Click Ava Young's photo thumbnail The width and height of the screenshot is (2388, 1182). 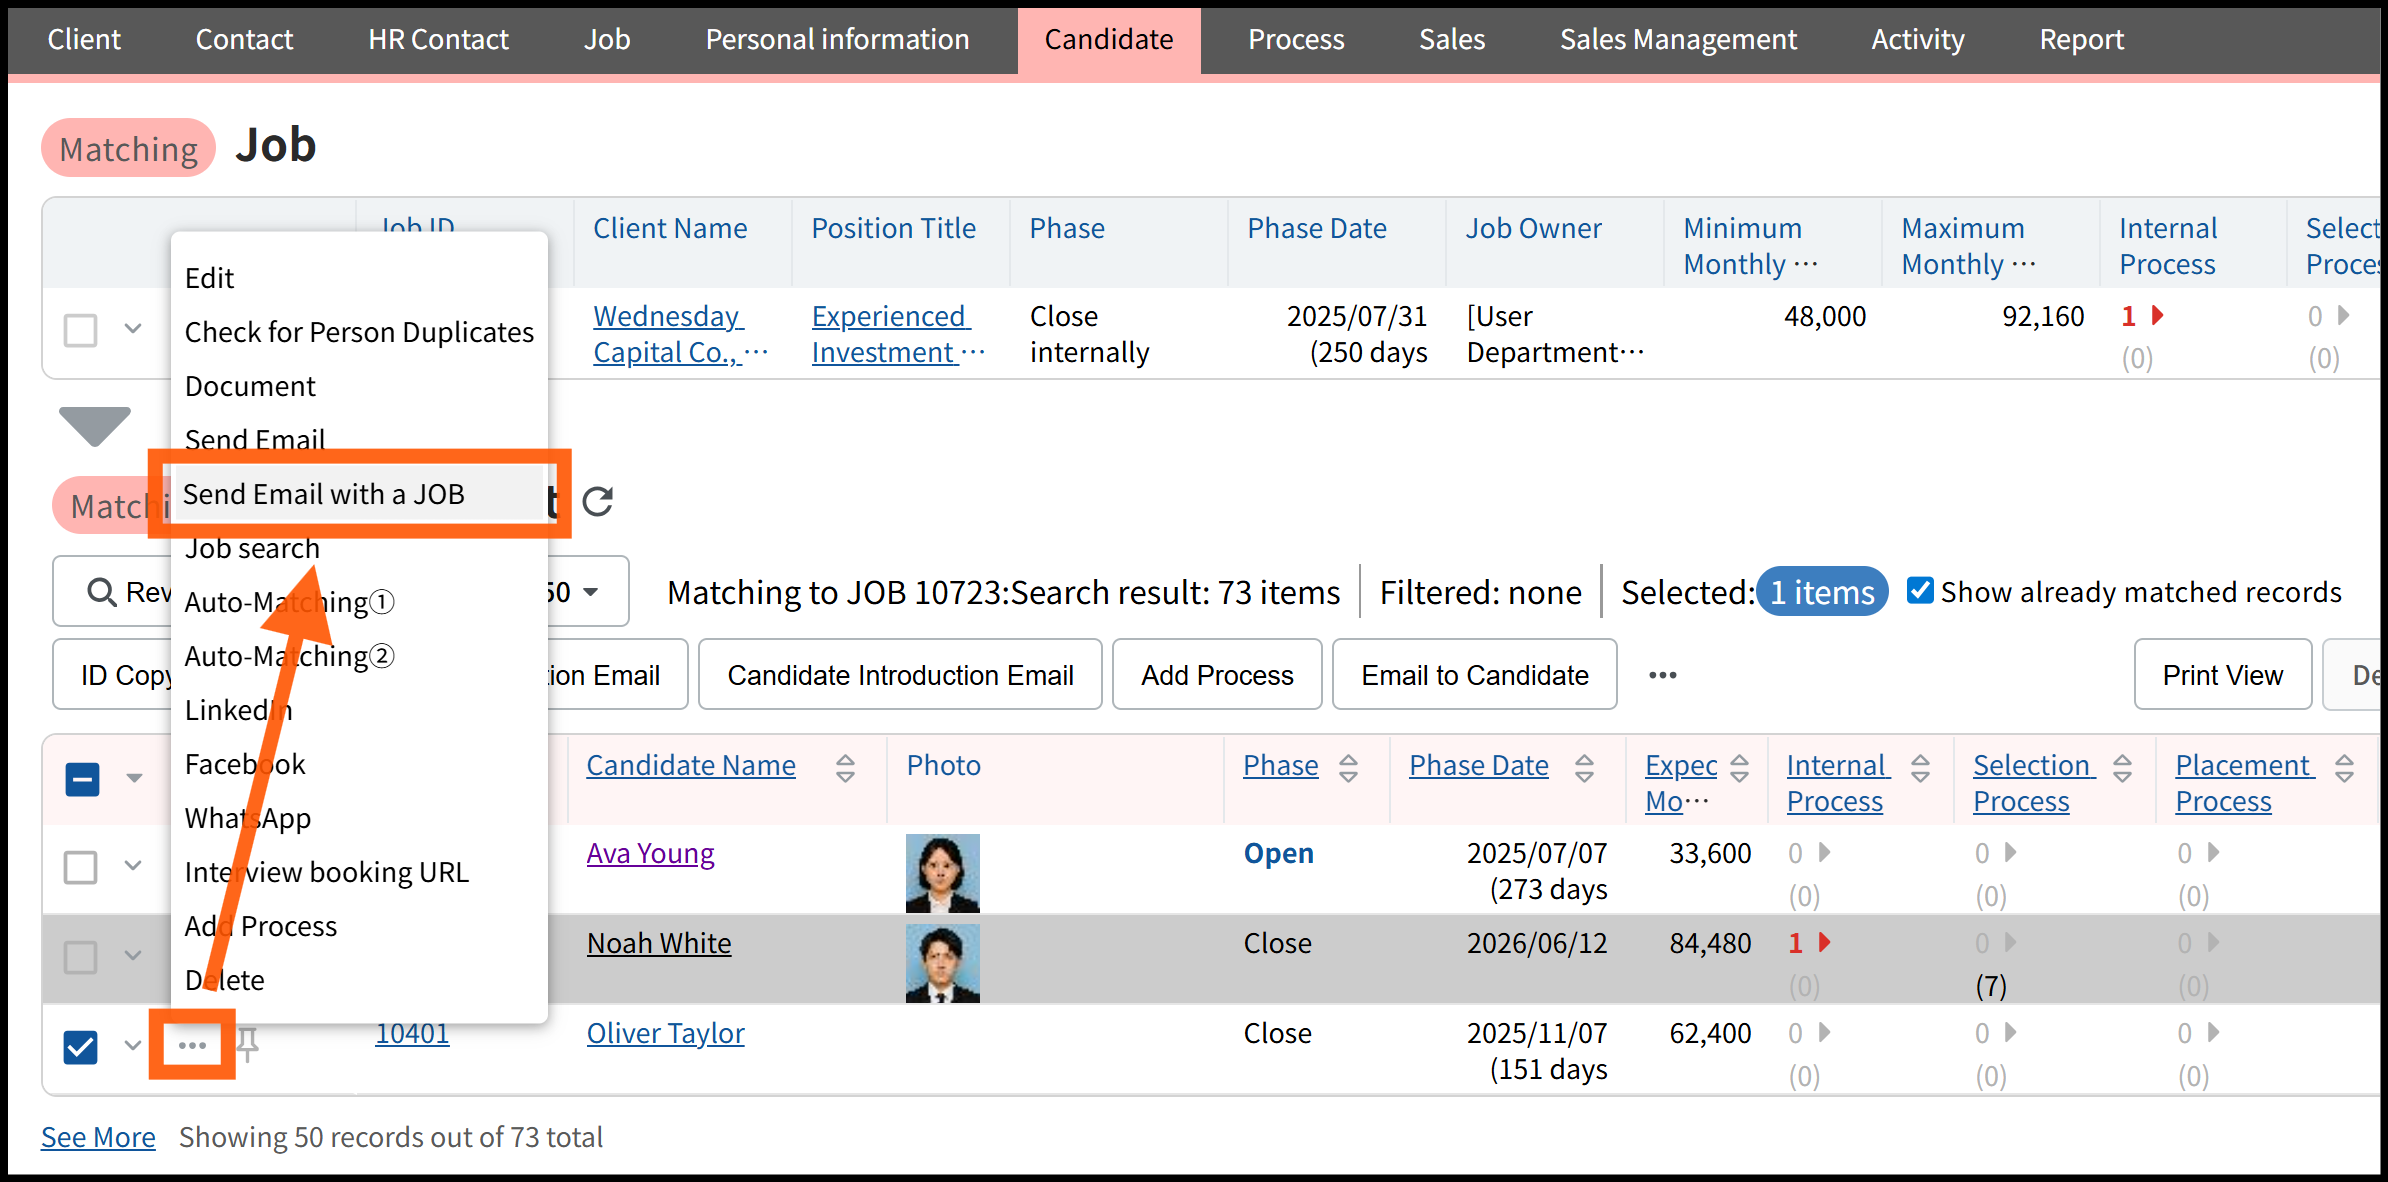(942, 872)
